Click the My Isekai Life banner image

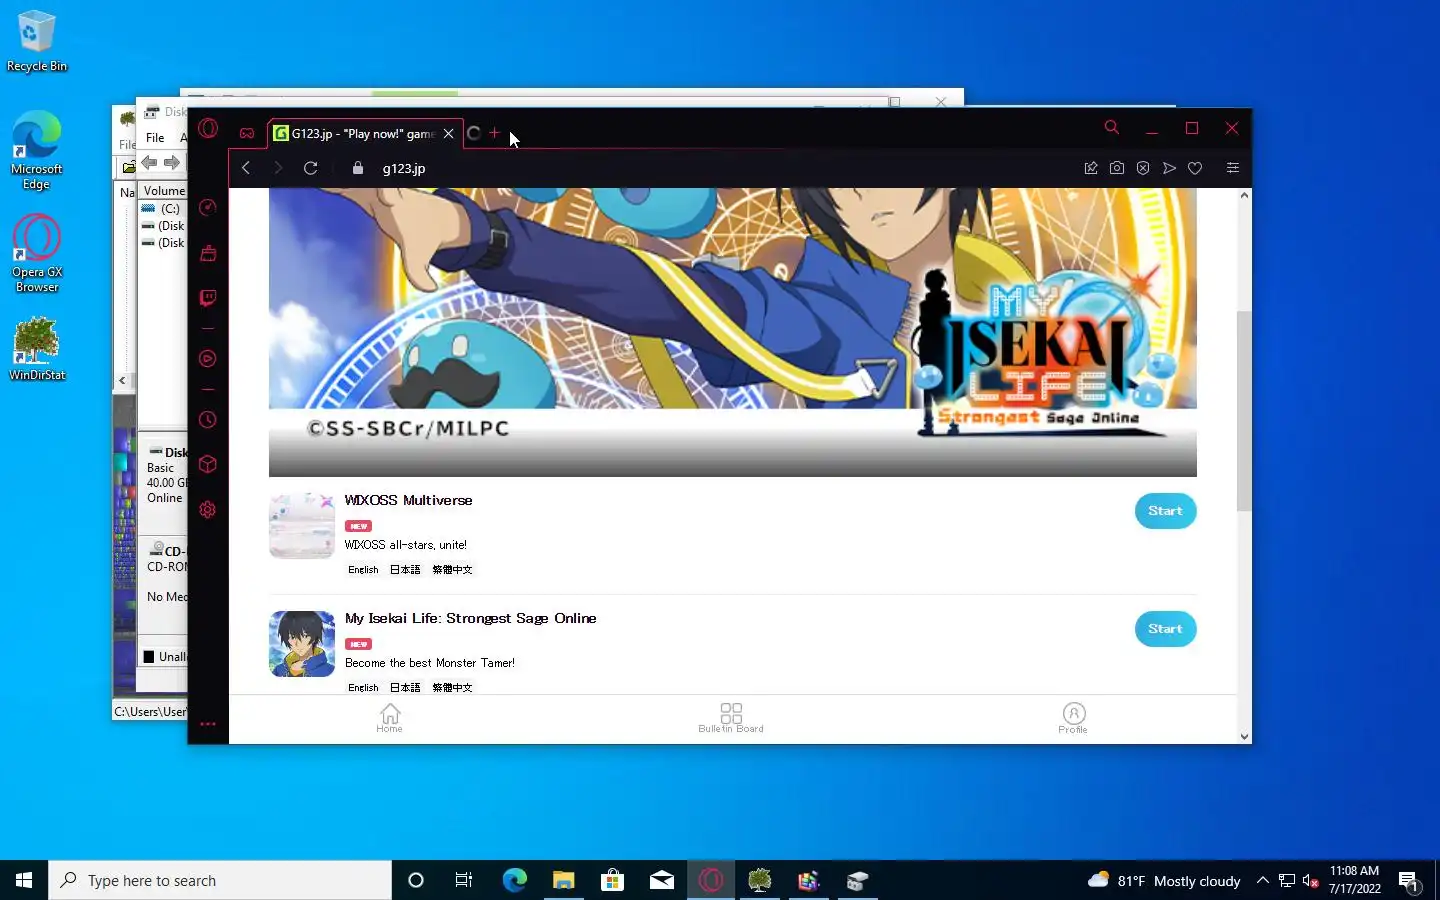[x=733, y=332]
